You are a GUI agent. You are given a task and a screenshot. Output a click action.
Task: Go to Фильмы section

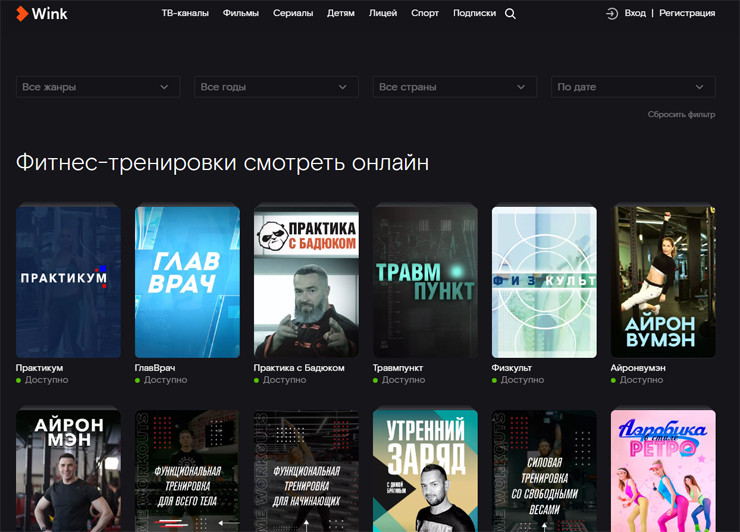[241, 14]
